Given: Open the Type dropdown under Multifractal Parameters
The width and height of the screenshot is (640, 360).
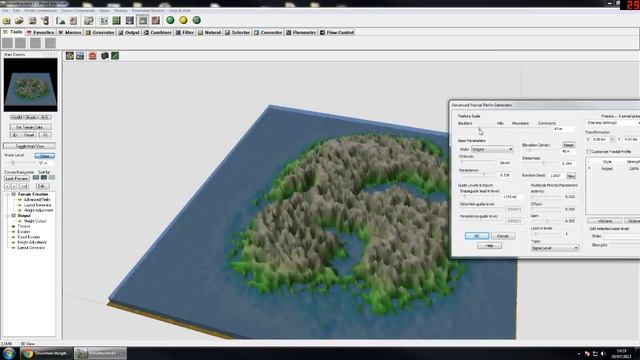Looking at the screenshot, I should coord(554,248).
